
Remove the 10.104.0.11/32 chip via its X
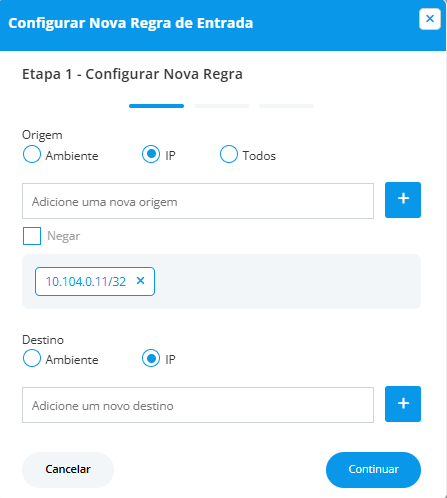pos(140,281)
